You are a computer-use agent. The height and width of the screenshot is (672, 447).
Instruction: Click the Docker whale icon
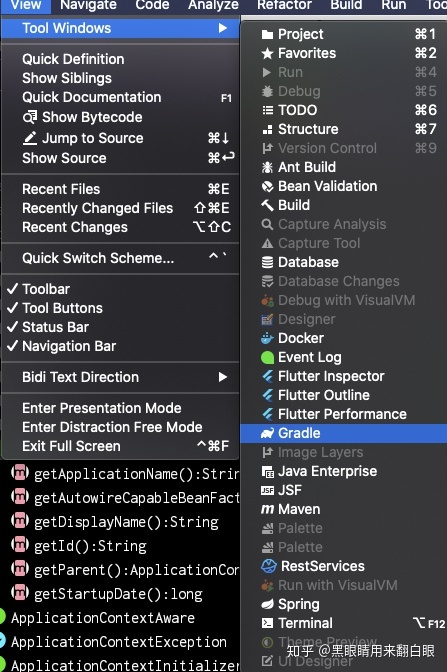[267, 338]
